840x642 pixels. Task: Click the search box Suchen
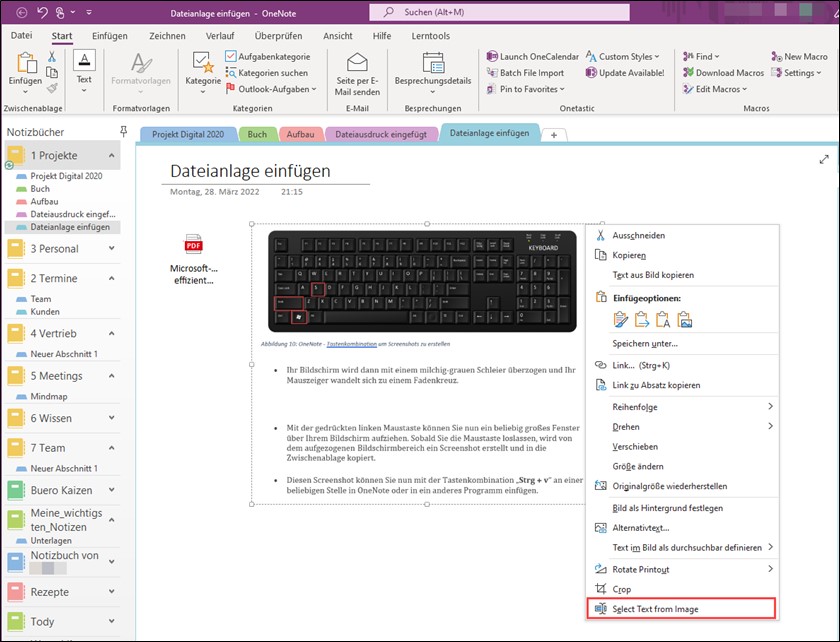499,12
